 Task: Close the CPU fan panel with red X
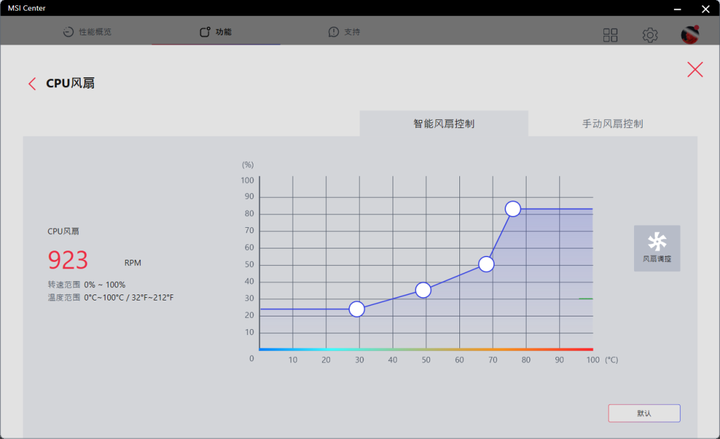[x=695, y=69]
